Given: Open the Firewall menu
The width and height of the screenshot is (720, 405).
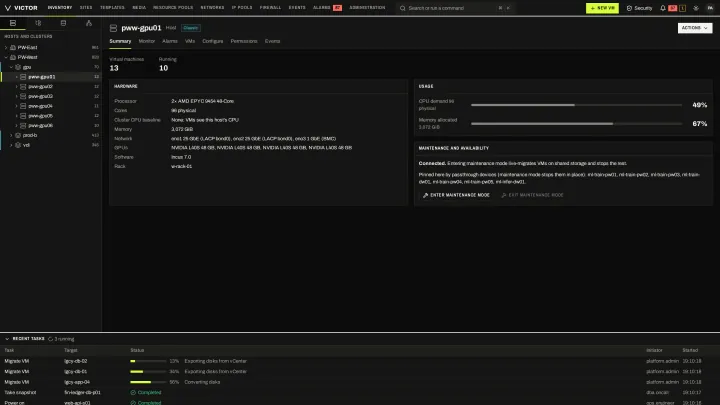Looking at the screenshot, I should (x=270, y=8).
